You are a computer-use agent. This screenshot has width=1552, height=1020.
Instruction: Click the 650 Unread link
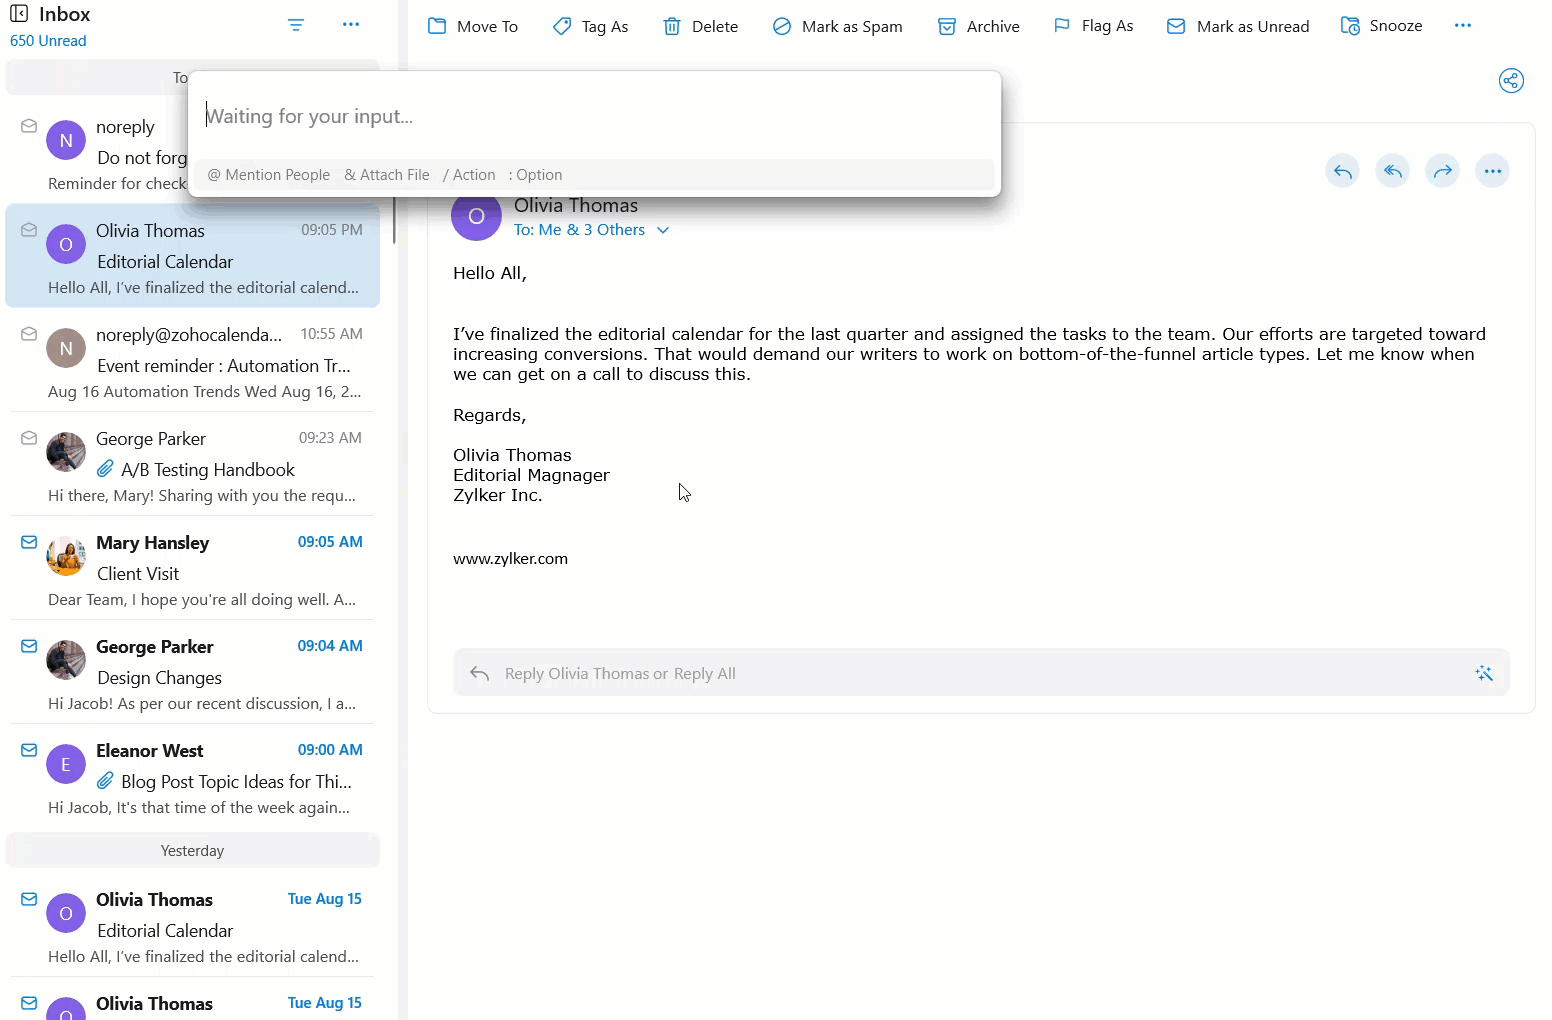pyautogui.click(x=48, y=41)
